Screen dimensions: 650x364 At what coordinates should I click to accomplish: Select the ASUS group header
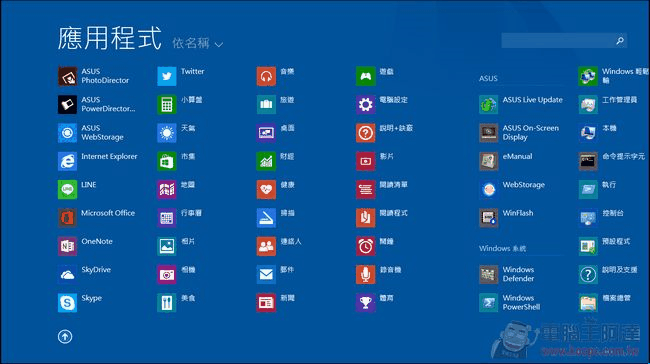pyautogui.click(x=488, y=78)
